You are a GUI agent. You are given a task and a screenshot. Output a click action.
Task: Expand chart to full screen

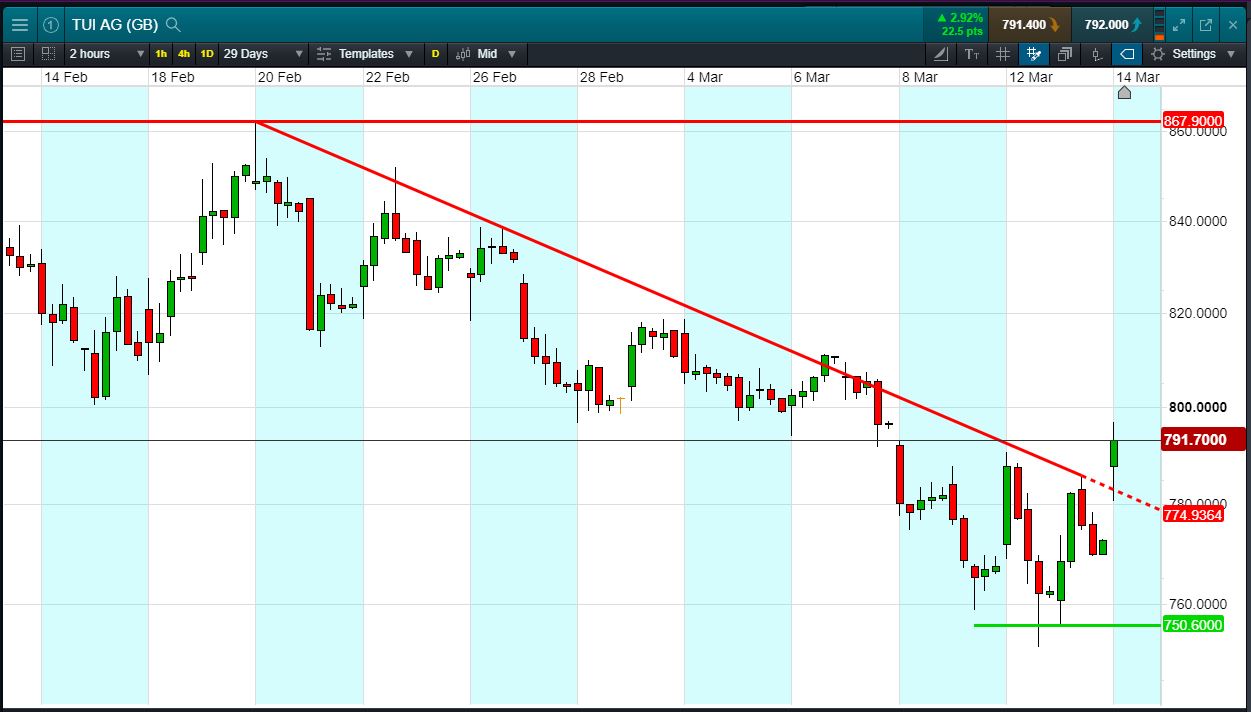click(x=1178, y=25)
